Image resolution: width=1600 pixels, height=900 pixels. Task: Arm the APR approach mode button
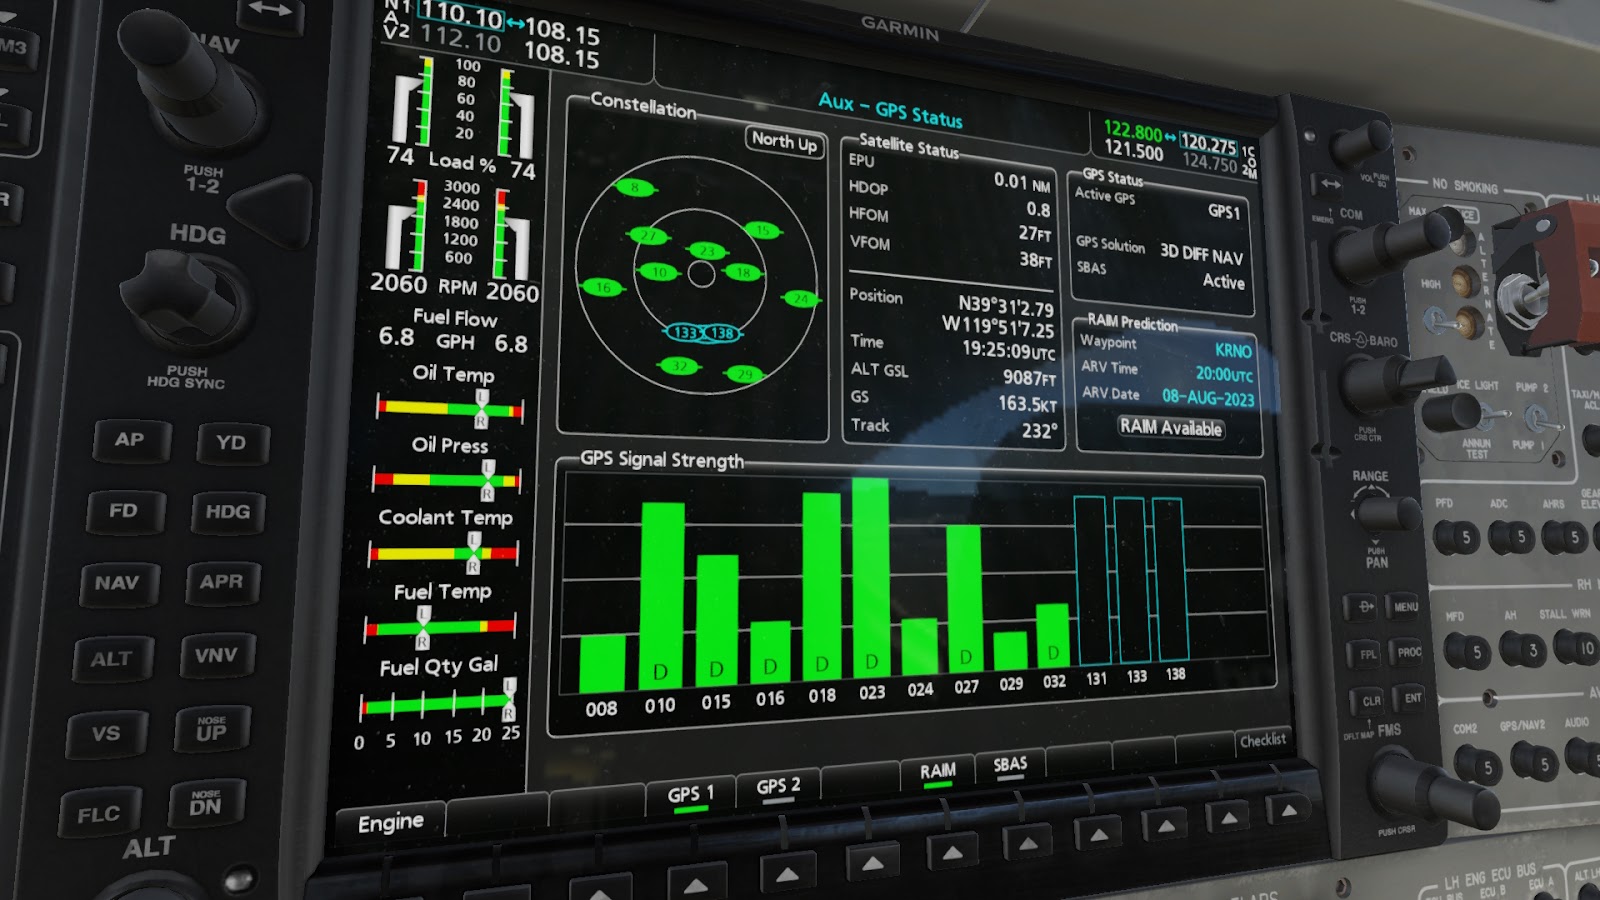coord(221,583)
